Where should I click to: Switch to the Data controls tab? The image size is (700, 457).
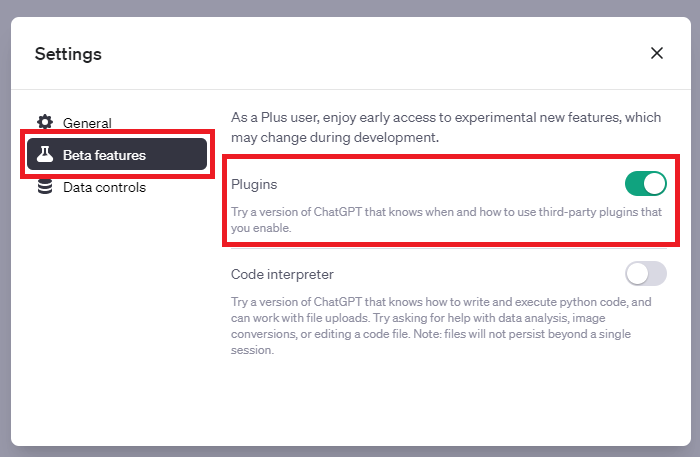104,187
